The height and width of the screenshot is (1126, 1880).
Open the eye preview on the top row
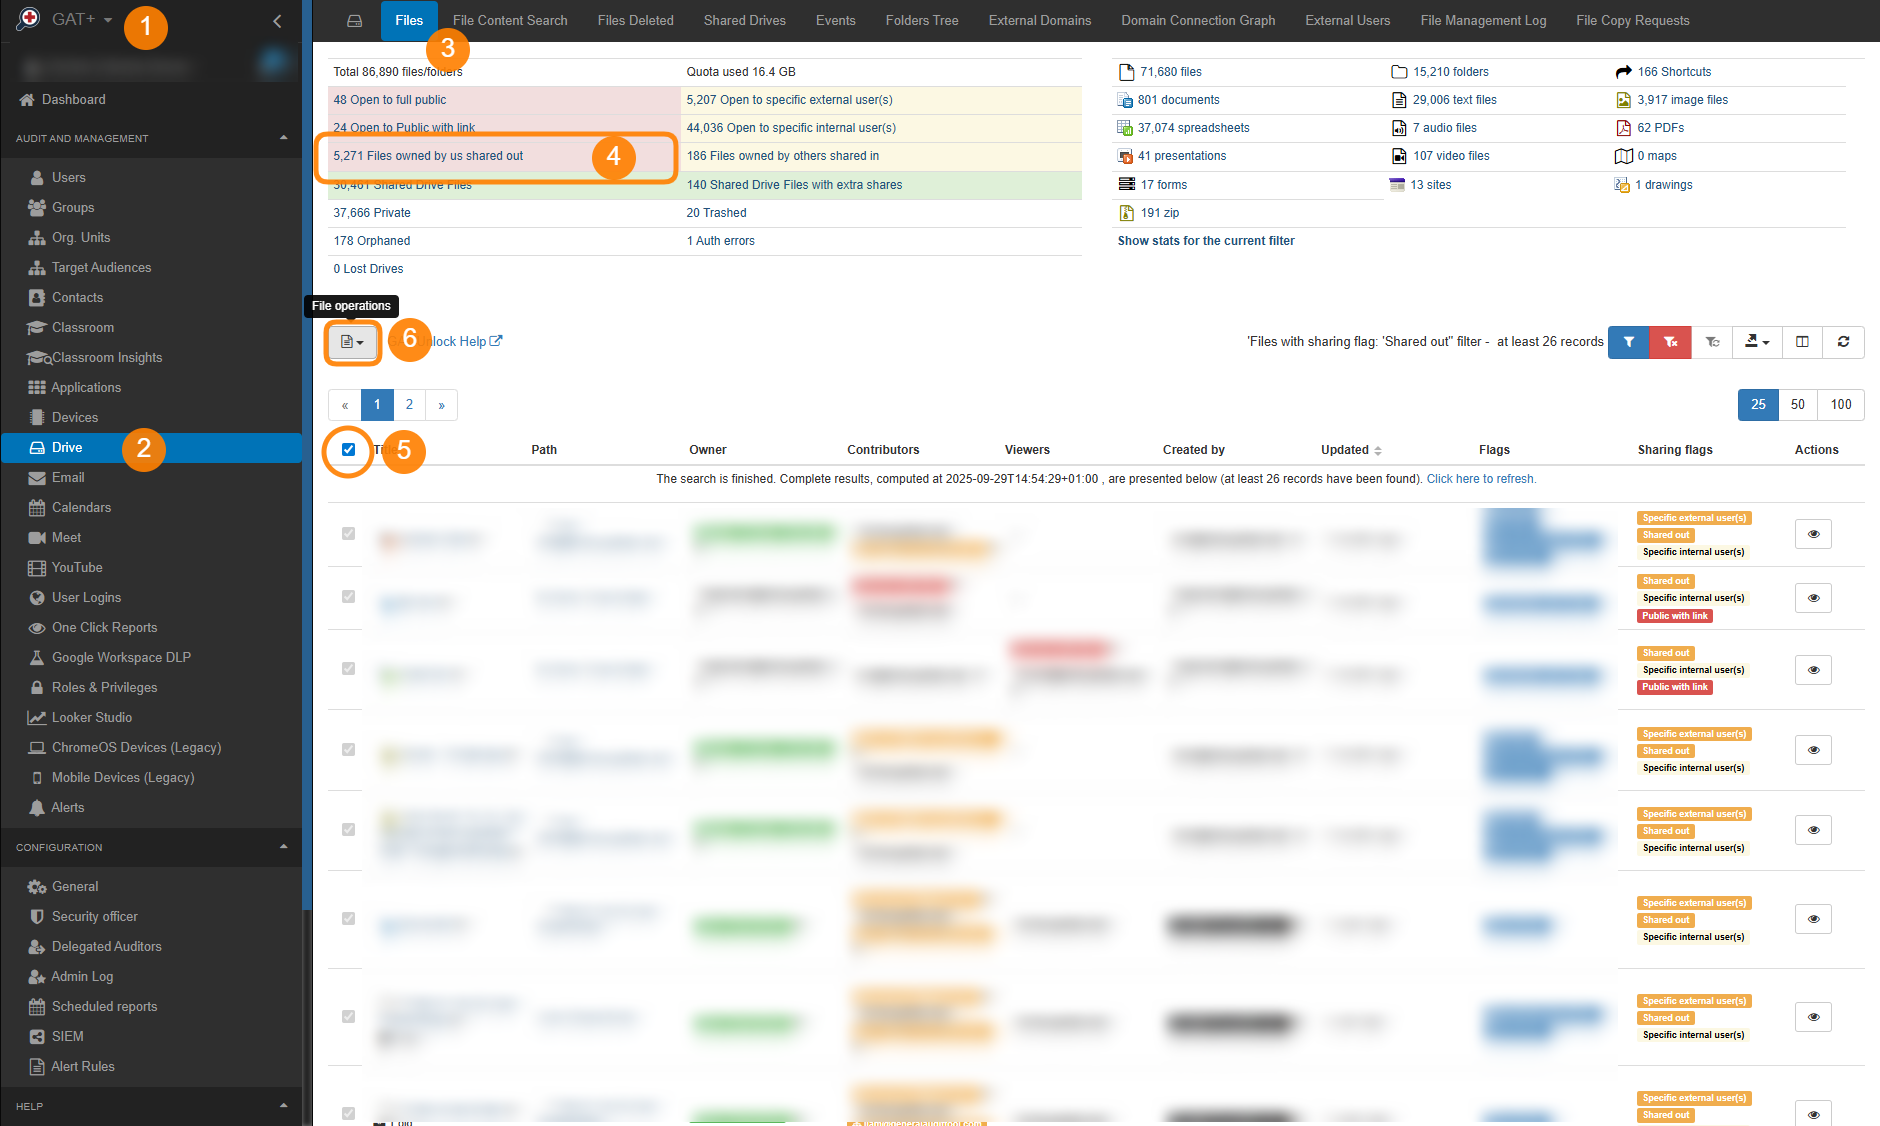pyautogui.click(x=1813, y=533)
